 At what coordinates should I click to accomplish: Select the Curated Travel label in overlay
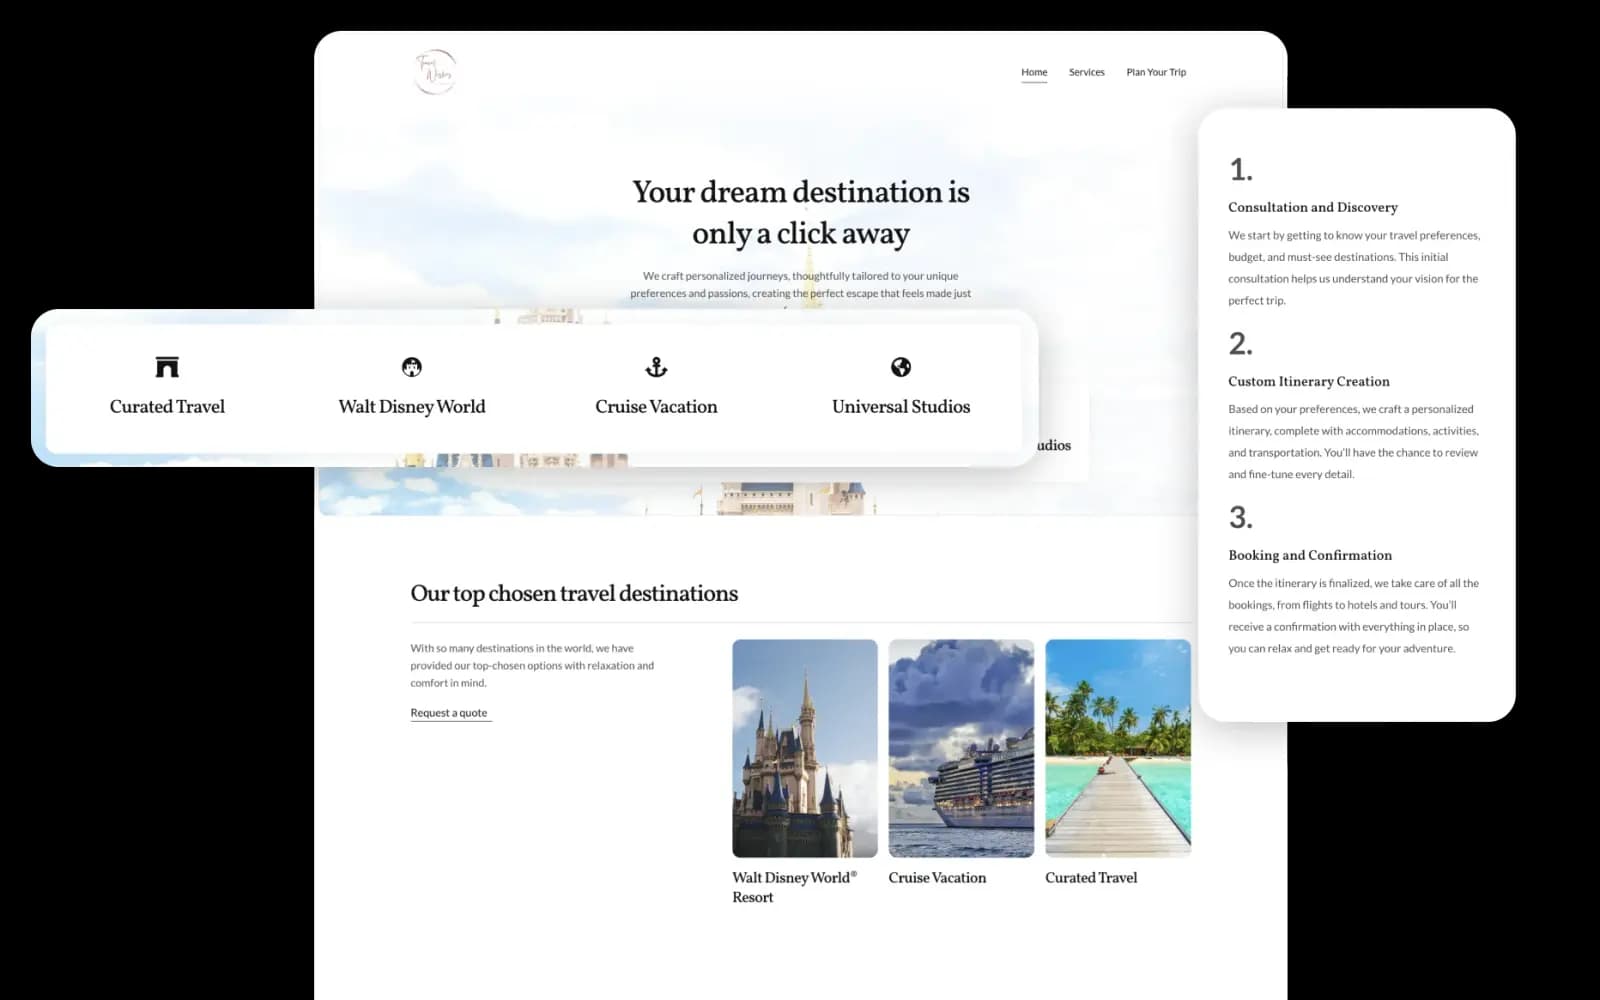coord(167,406)
